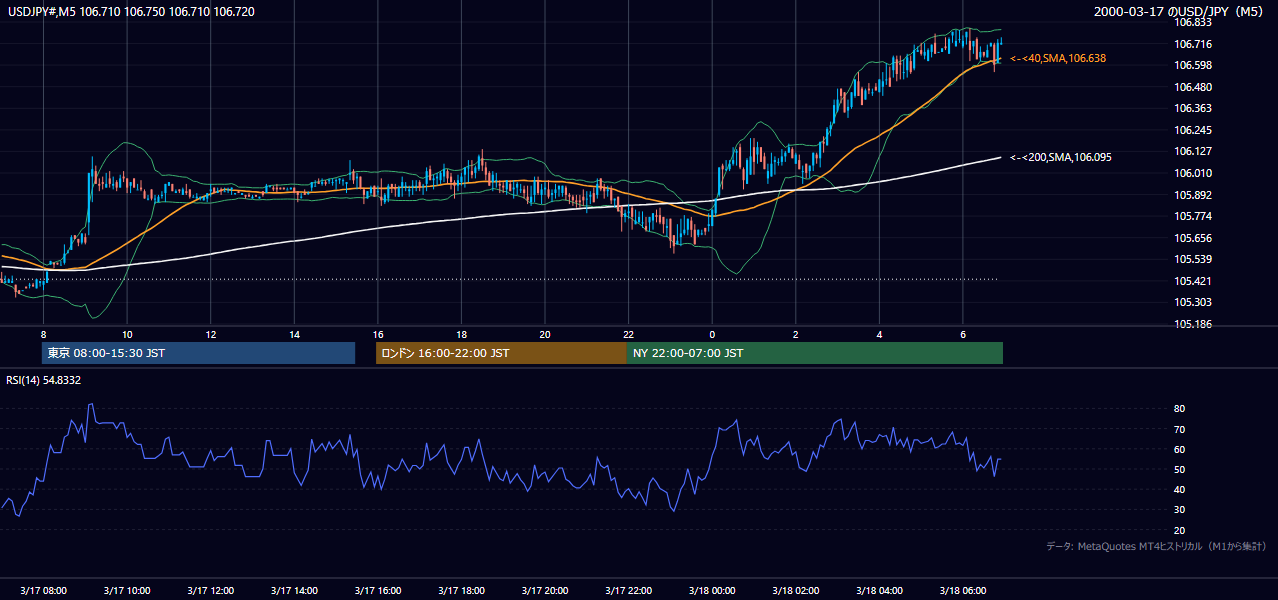
Task: Click the dotted horizontal price level line
Action: click(500, 279)
